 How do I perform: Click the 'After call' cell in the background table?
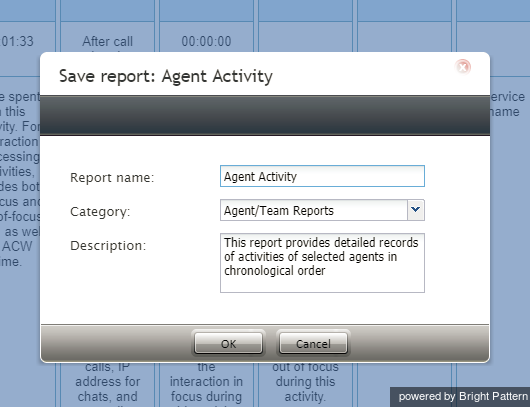click(107, 41)
